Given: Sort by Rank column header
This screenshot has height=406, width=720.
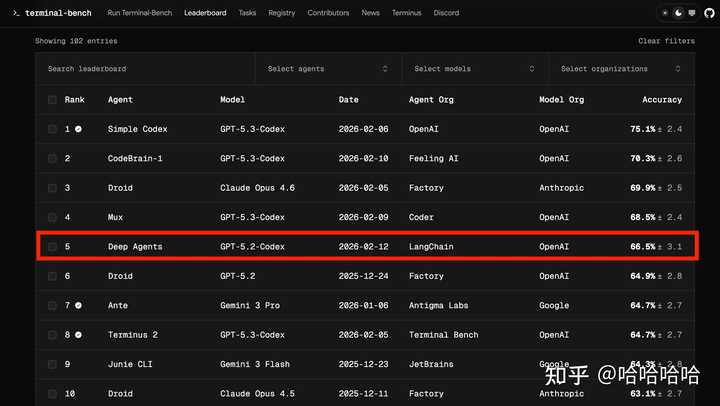Looking at the screenshot, I should click(x=74, y=100).
